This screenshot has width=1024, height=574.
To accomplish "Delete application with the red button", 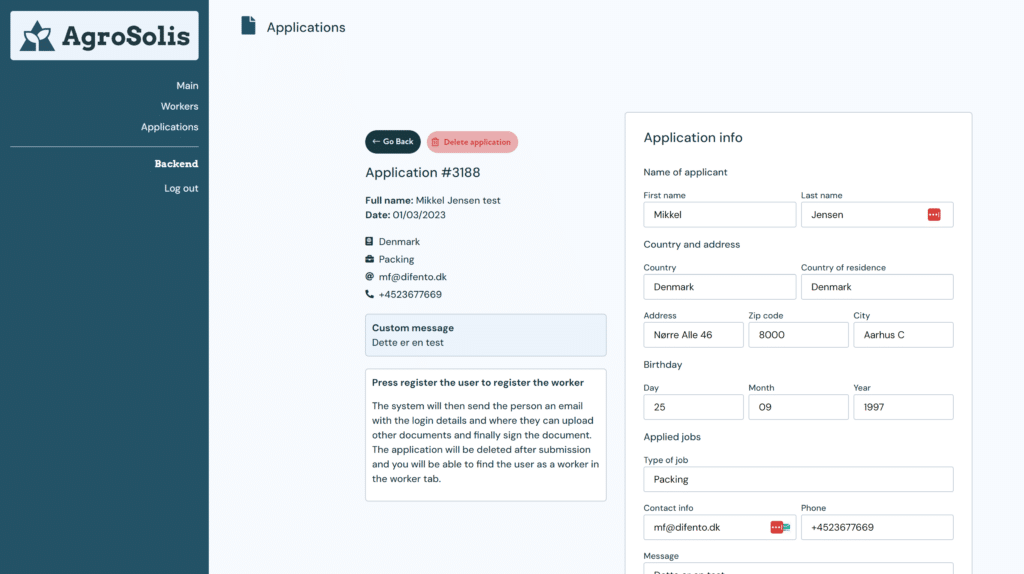I will click(x=472, y=142).
